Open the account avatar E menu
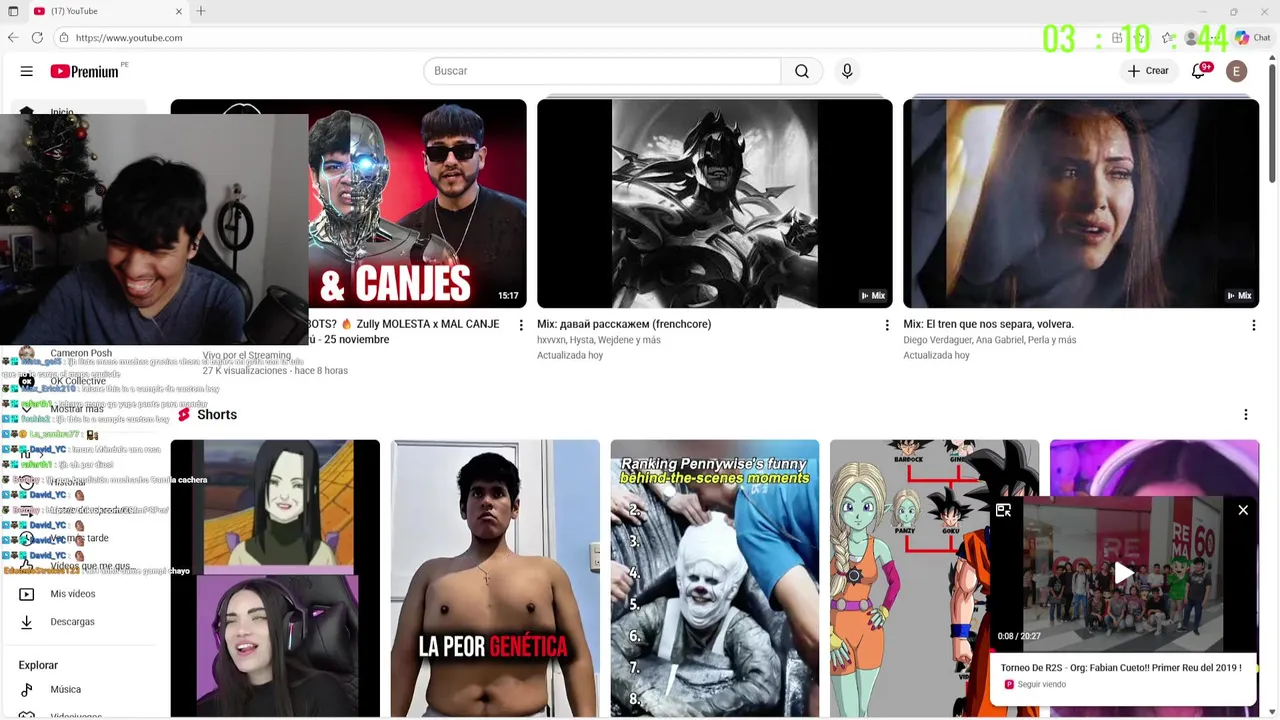 pyautogui.click(x=1237, y=71)
